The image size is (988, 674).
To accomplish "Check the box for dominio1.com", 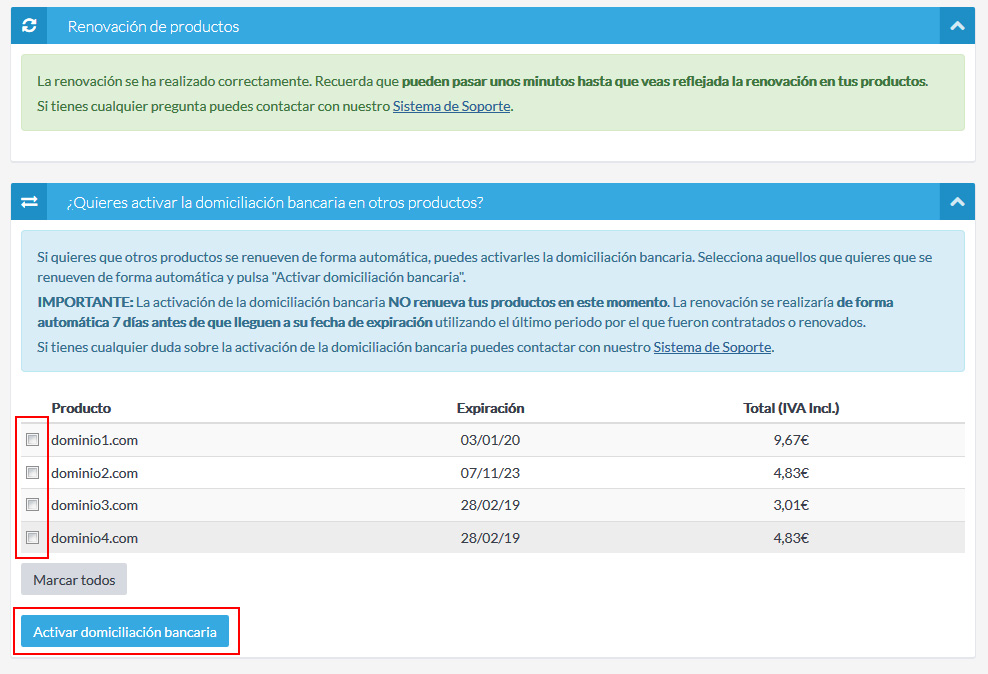I will [x=33, y=440].
